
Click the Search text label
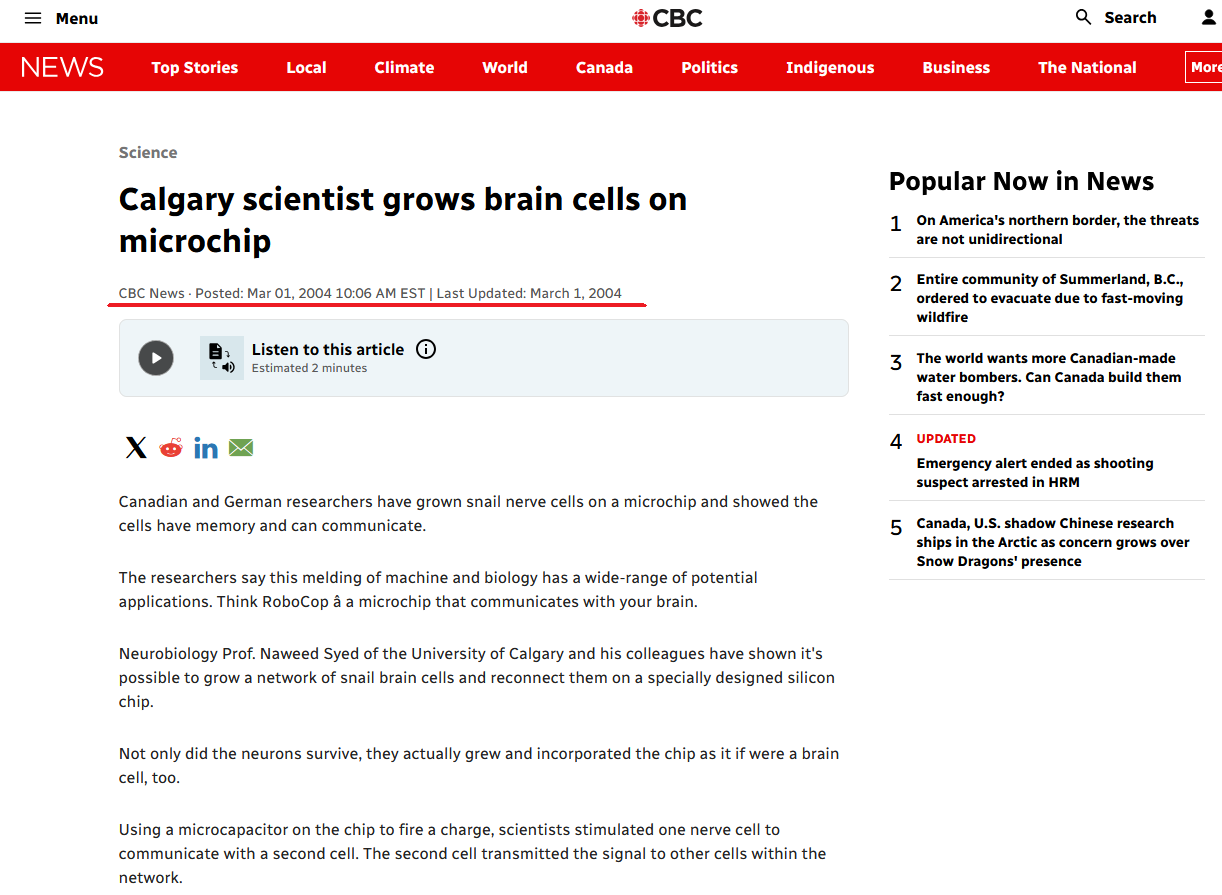pyautogui.click(x=1130, y=17)
